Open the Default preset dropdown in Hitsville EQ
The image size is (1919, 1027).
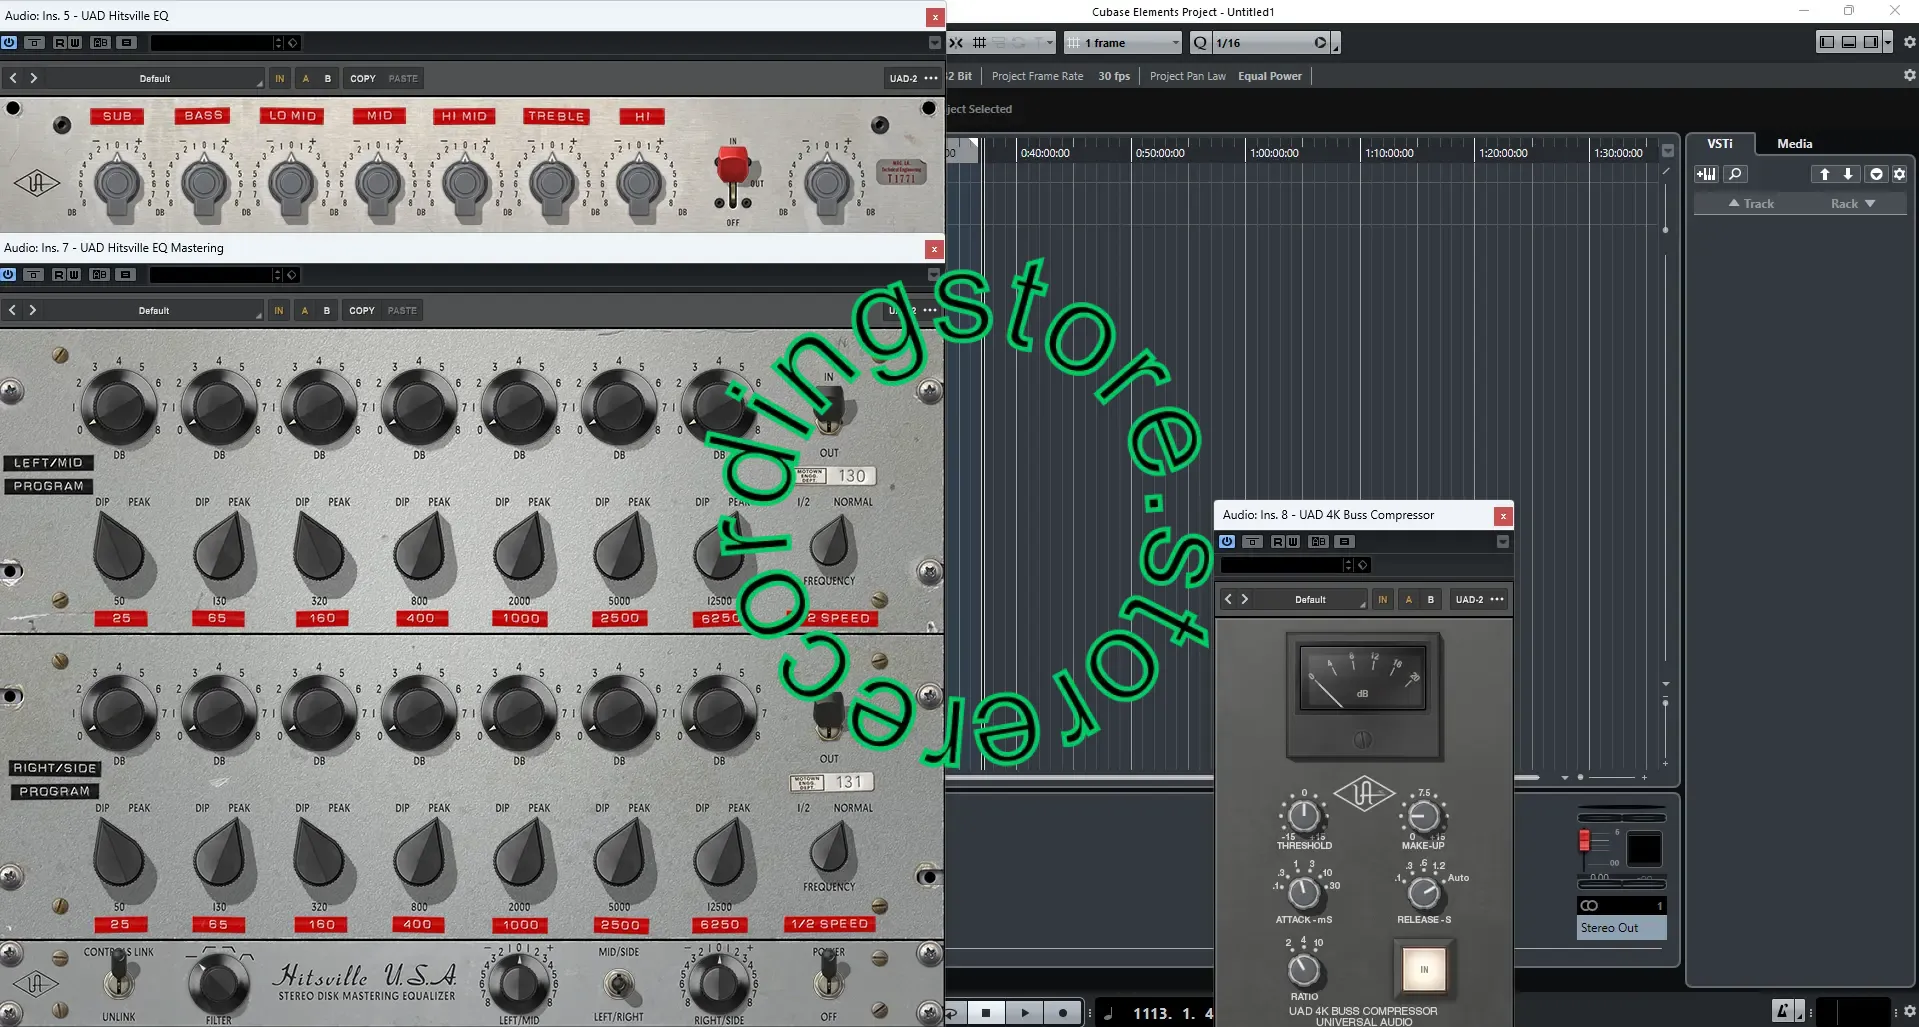(155, 78)
